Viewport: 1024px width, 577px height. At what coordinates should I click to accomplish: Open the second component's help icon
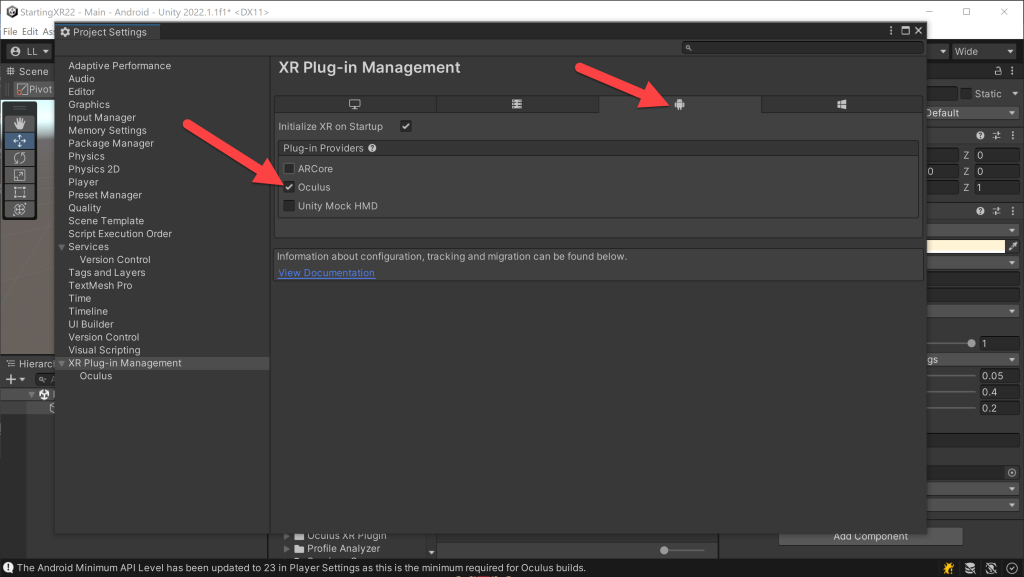(980, 211)
